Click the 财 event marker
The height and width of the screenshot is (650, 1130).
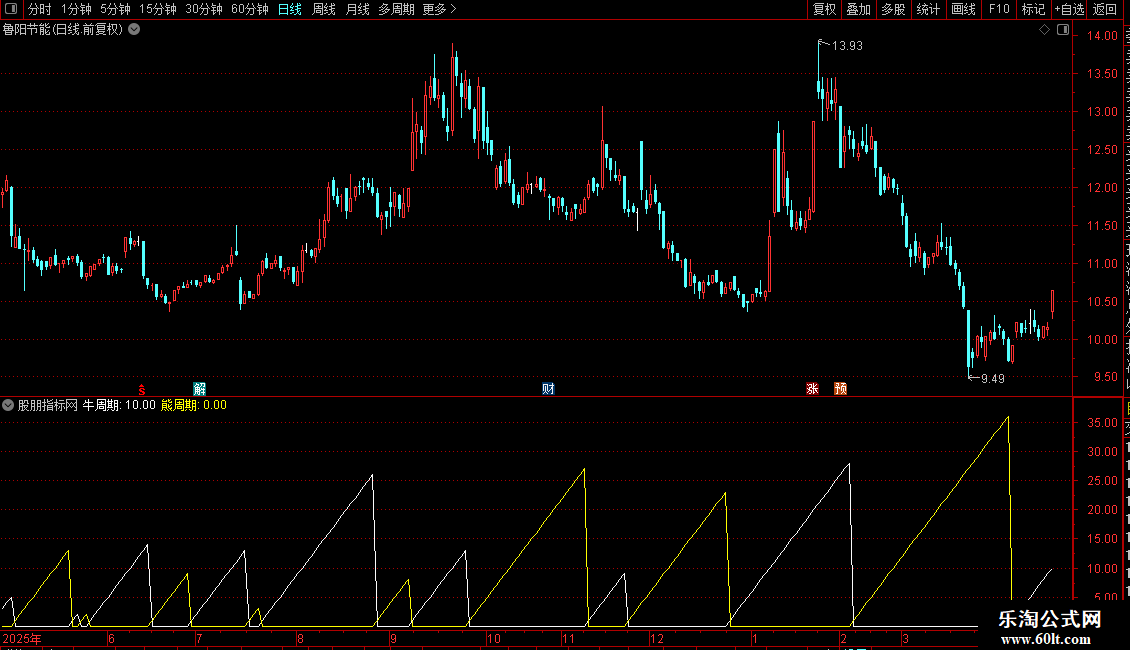(548, 389)
